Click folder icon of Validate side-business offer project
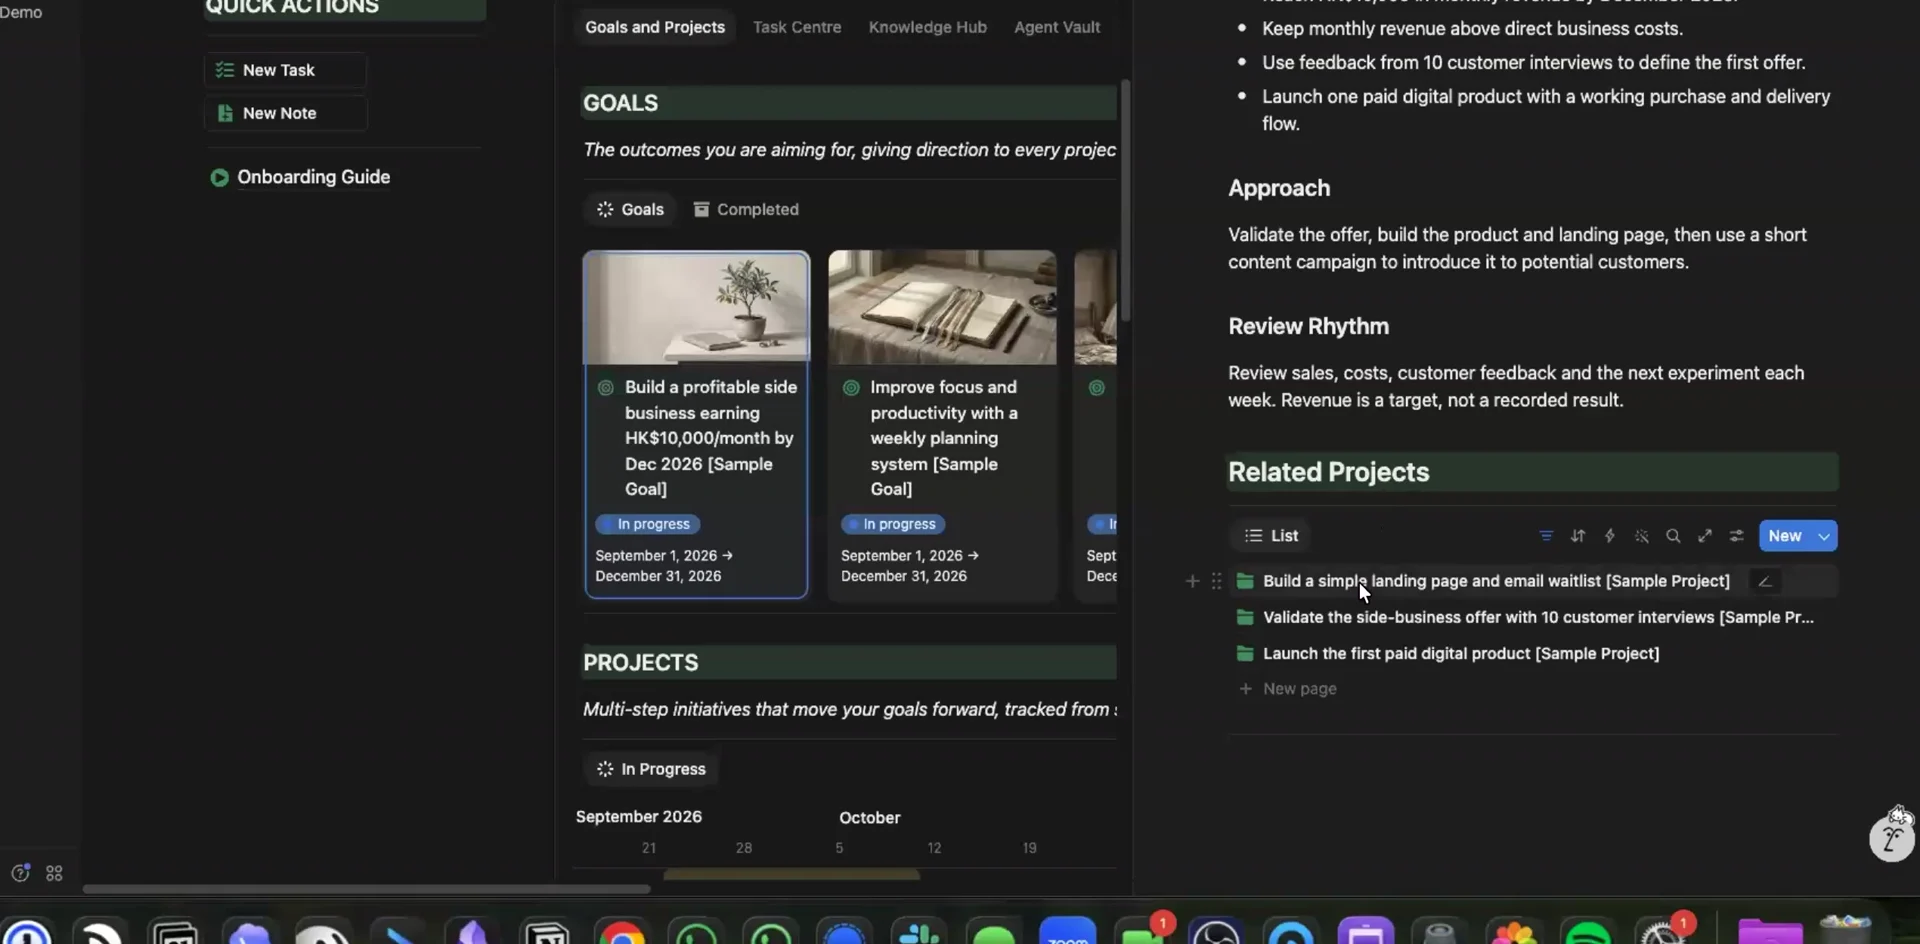 (1245, 617)
